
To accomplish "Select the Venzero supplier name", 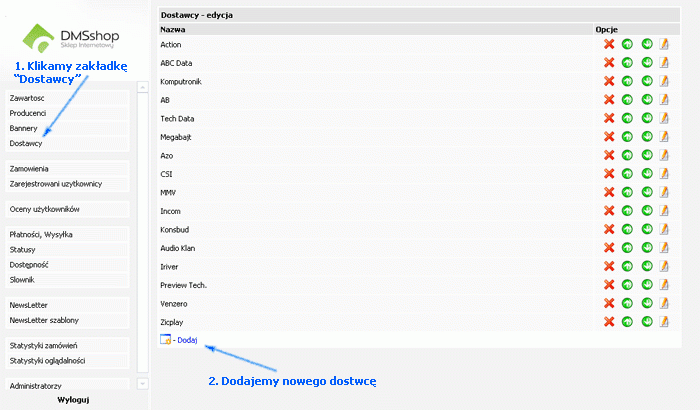I will (x=174, y=304).
